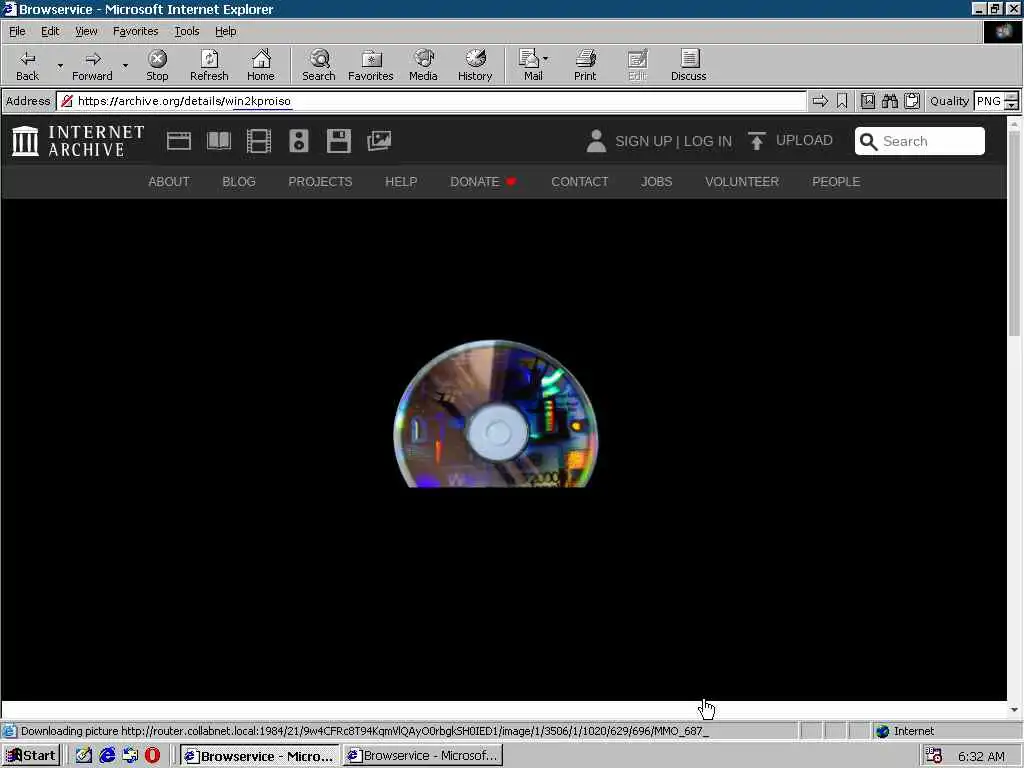Open the Windows Start button
This screenshot has width=1024, height=768.
[x=31, y=756]
